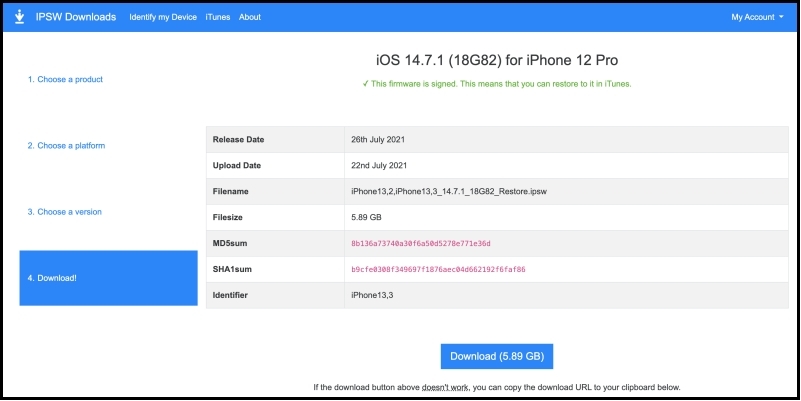Click the Identifier value iPhone13,3
This screenshot has width=801, height=401.
click(371, 296)
